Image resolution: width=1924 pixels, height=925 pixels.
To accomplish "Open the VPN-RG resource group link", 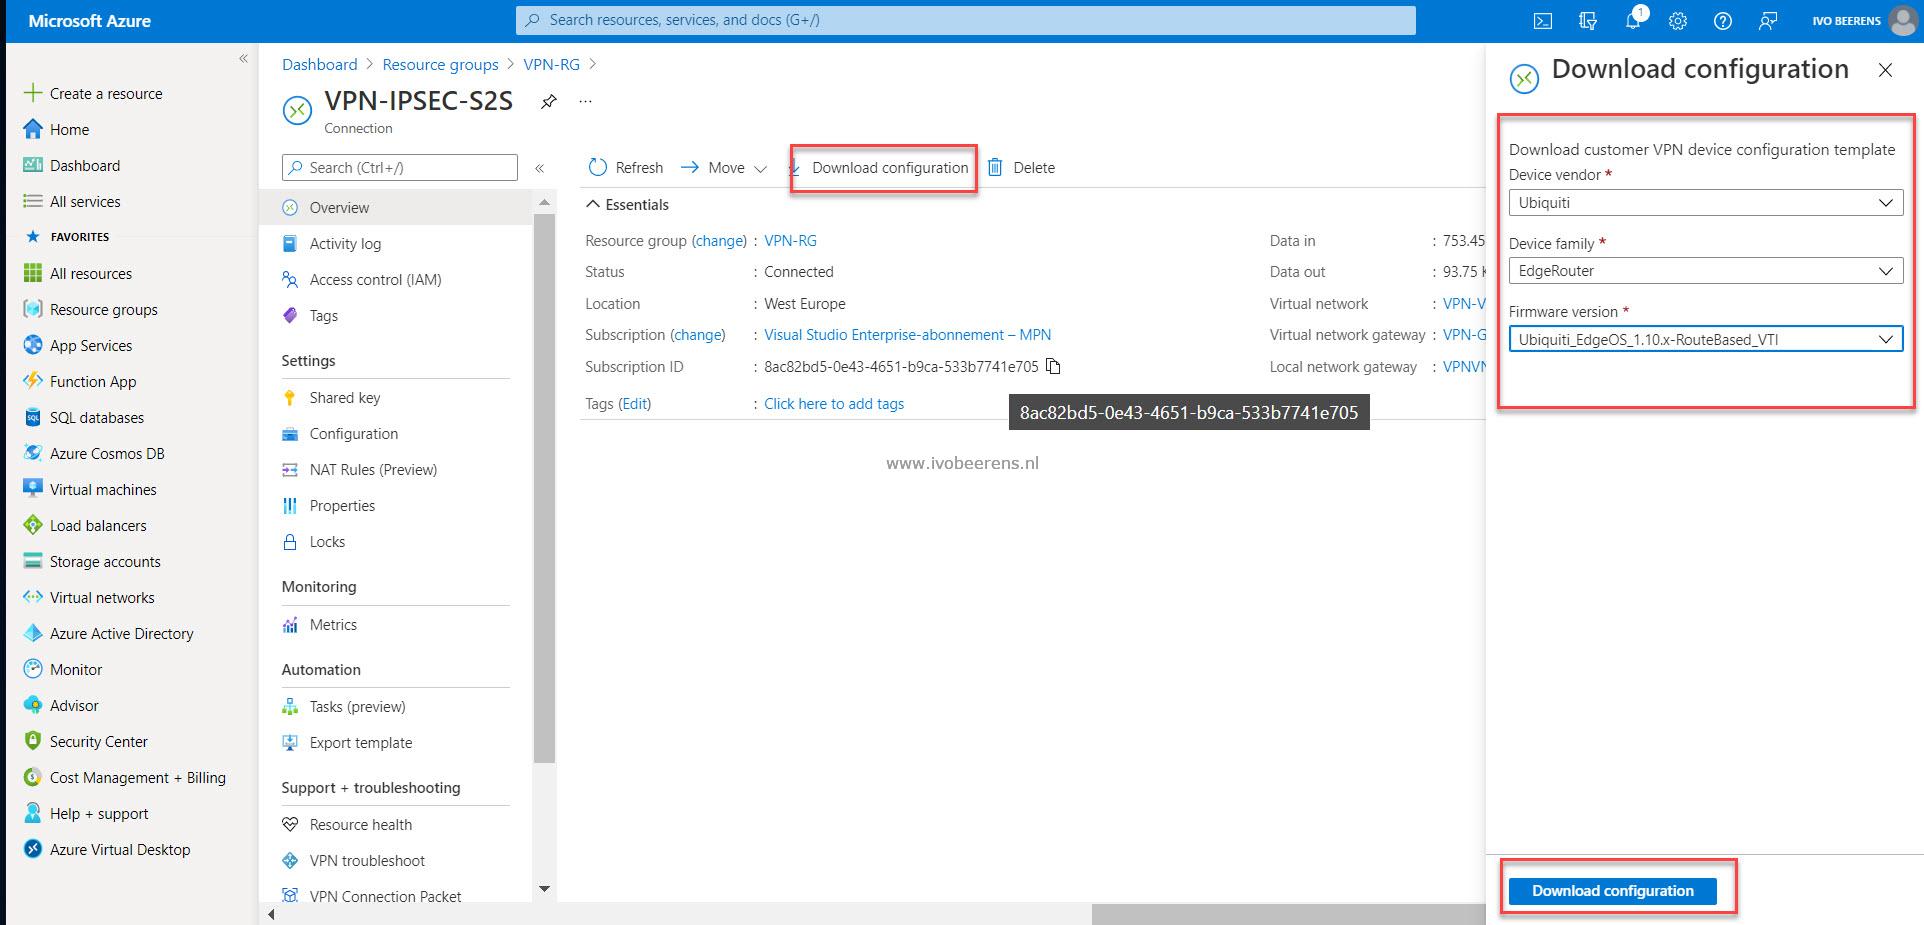I will [790, 240].
